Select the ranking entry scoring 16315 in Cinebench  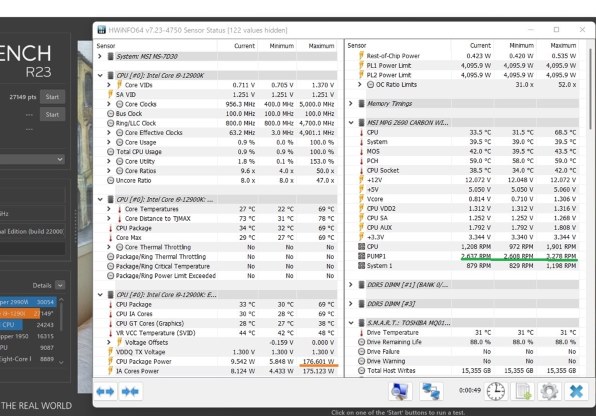pos(28,336)
